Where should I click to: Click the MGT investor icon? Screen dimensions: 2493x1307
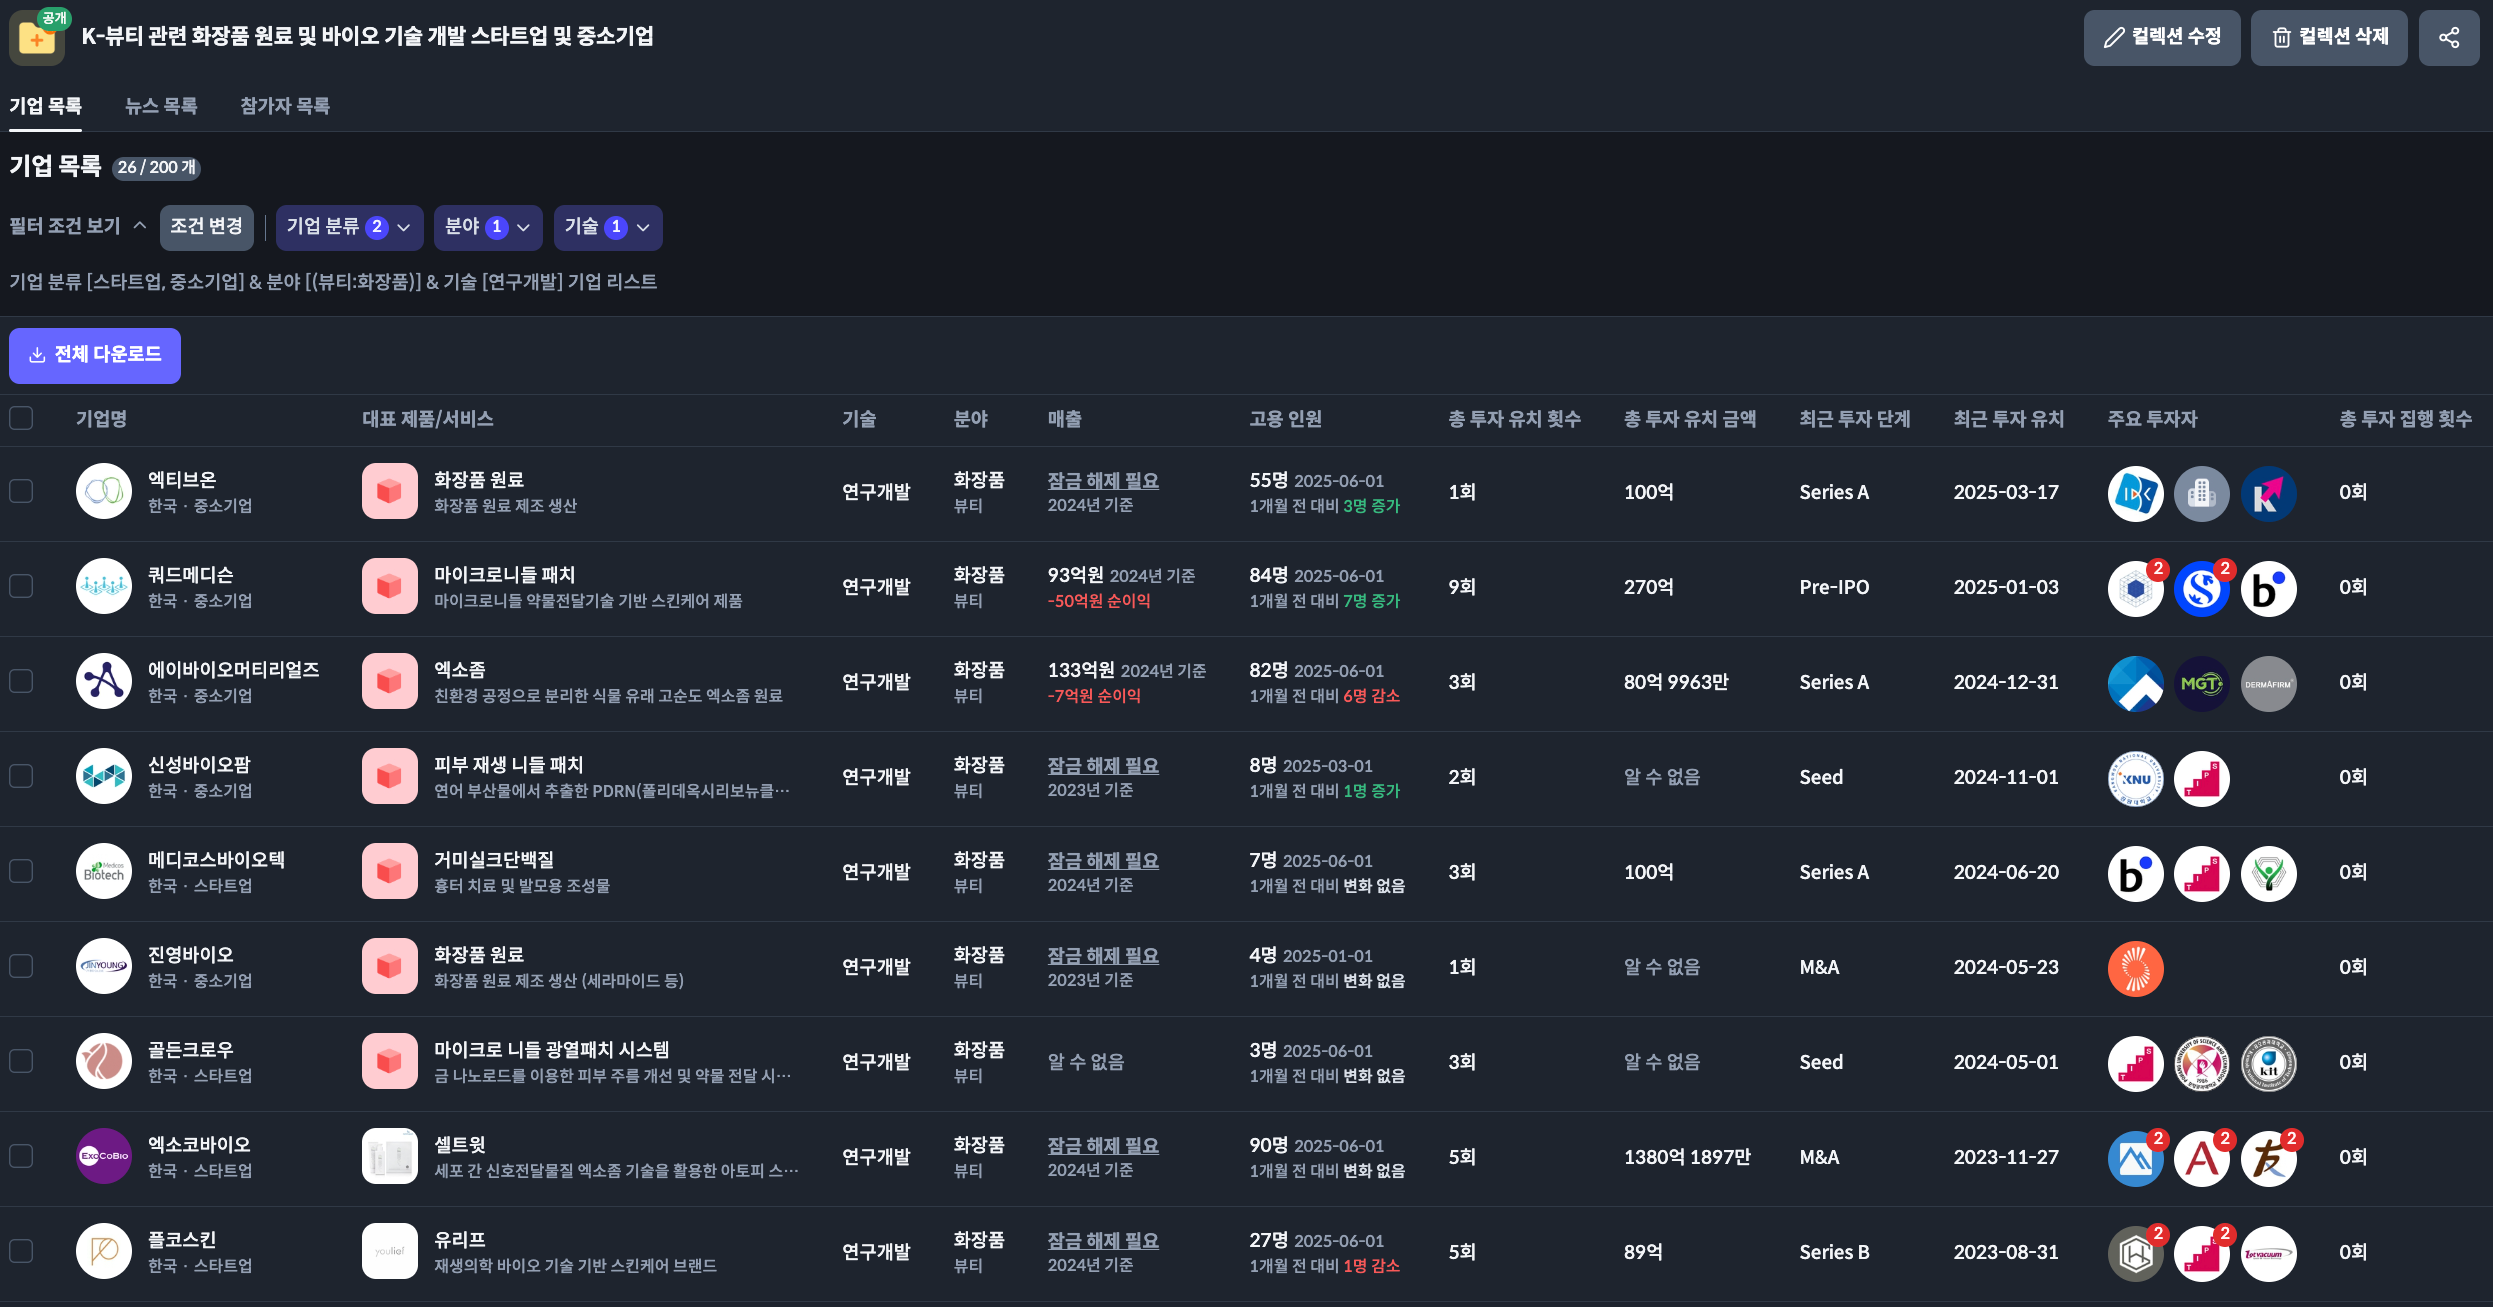point(2201,684)
